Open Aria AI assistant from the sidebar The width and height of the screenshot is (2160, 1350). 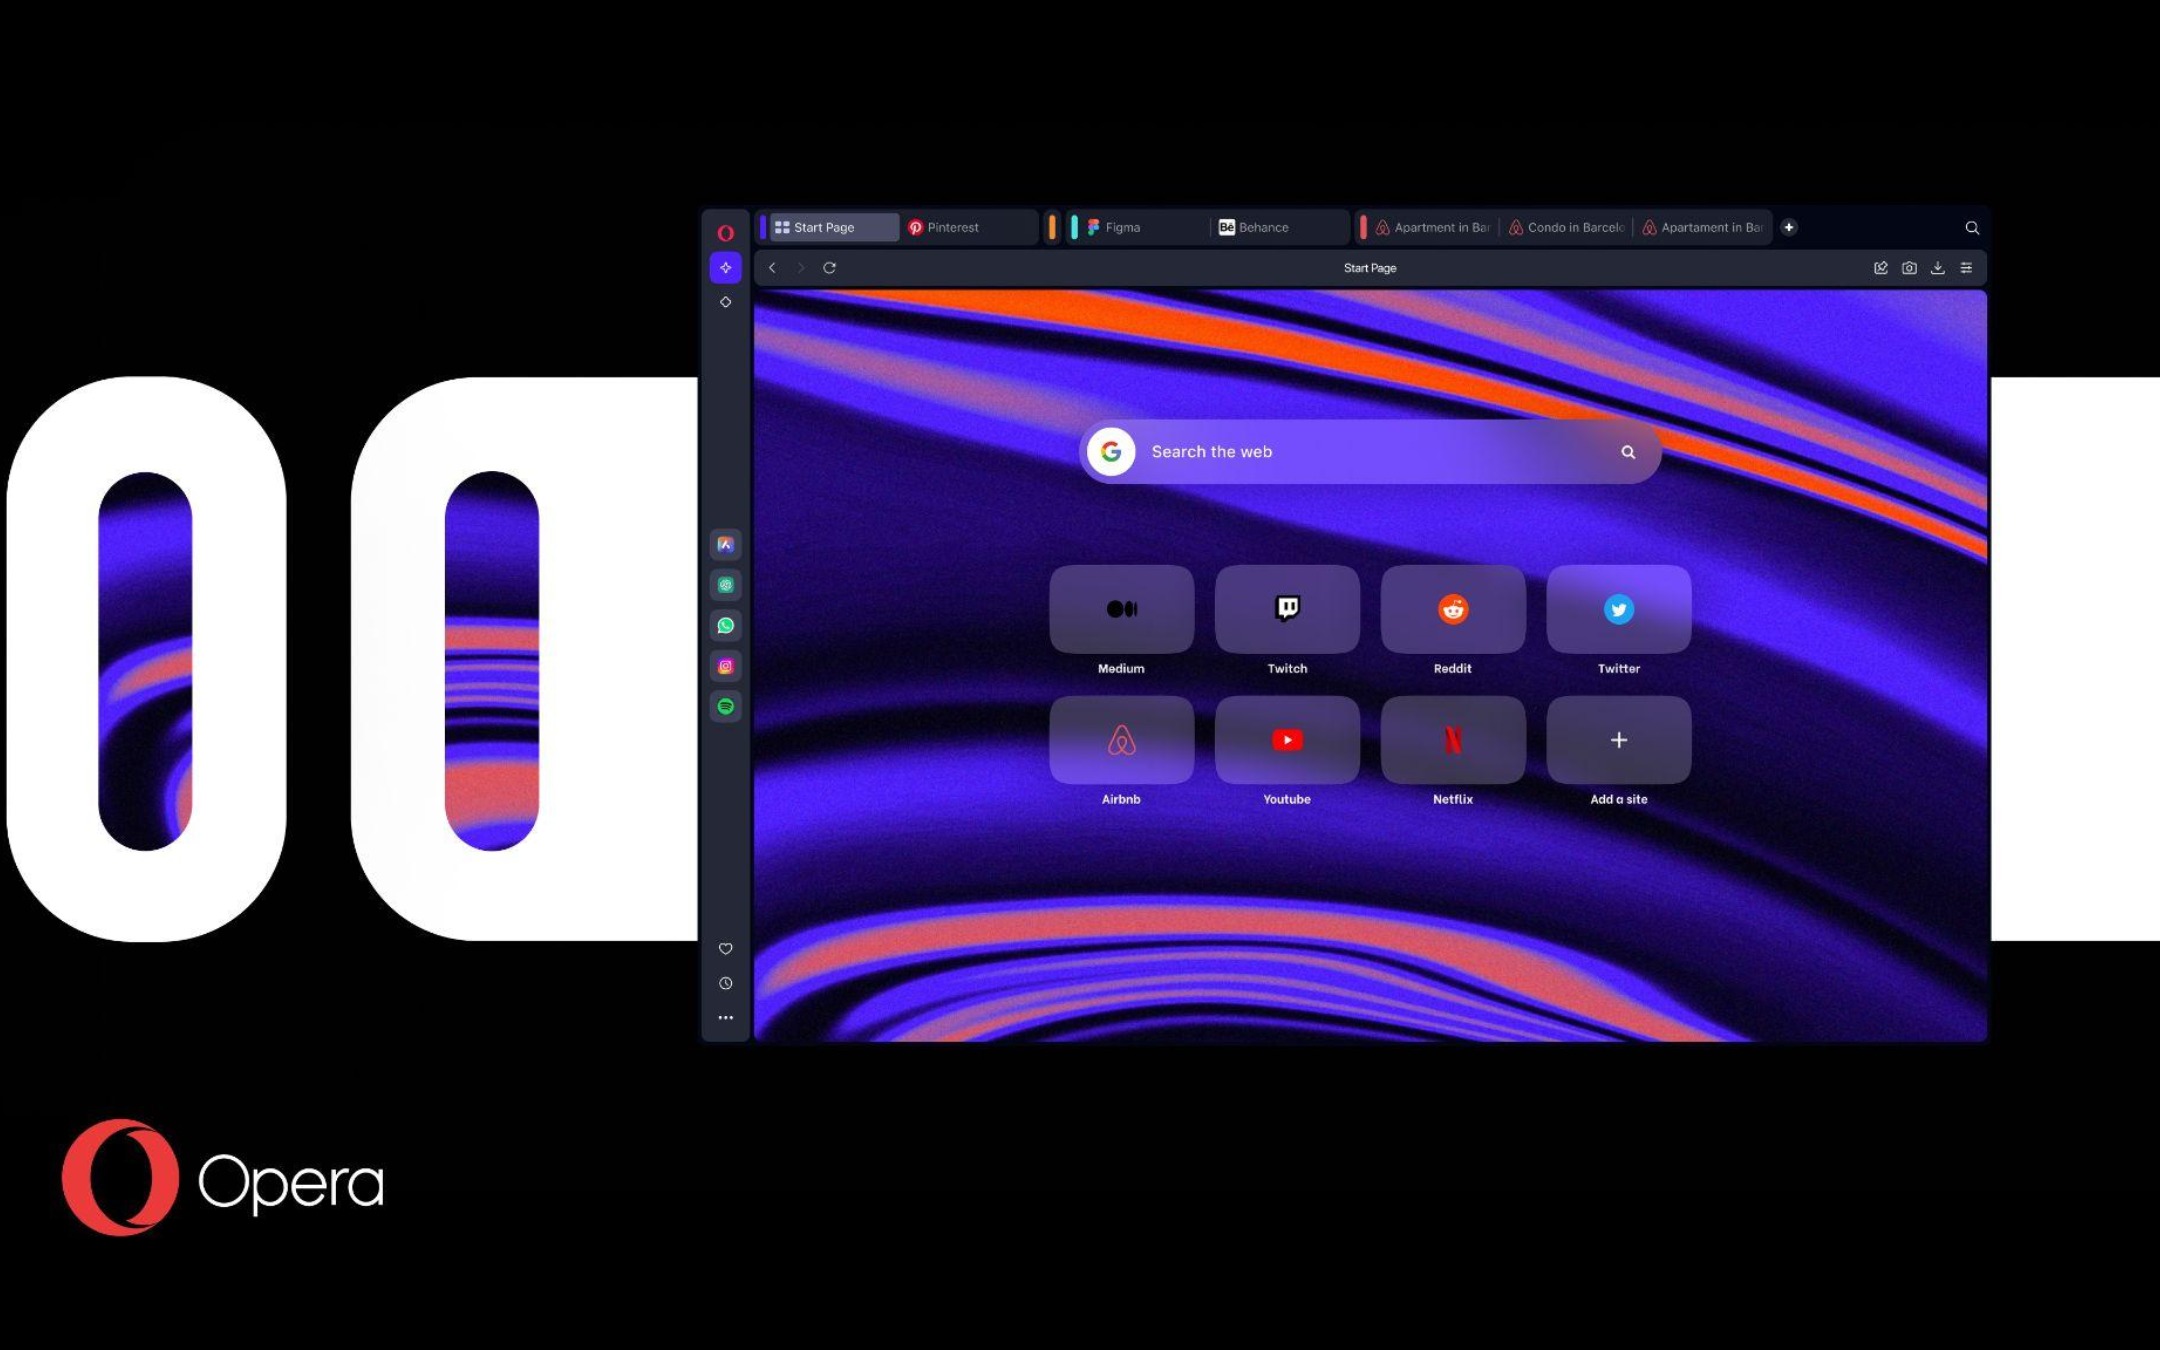click(x=725, y=268)
